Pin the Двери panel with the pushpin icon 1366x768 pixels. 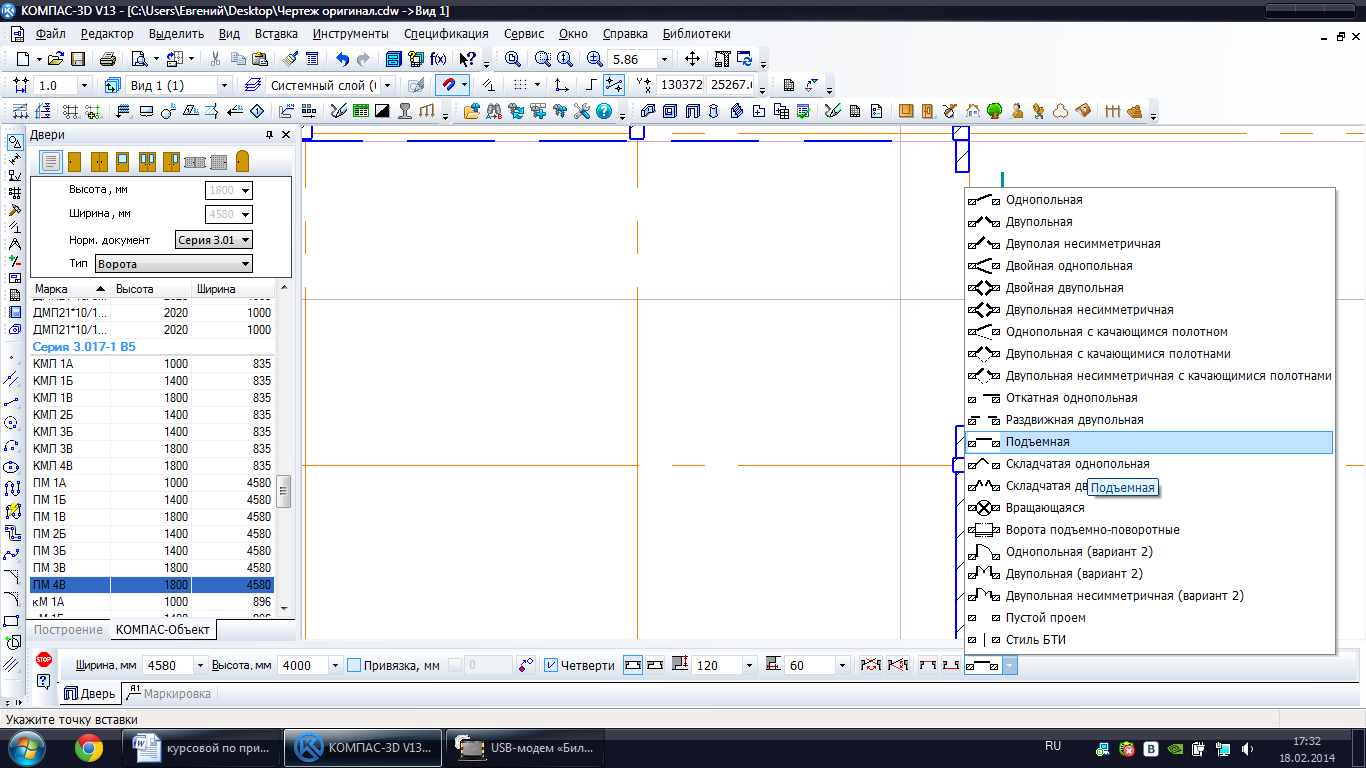point(269,134)
